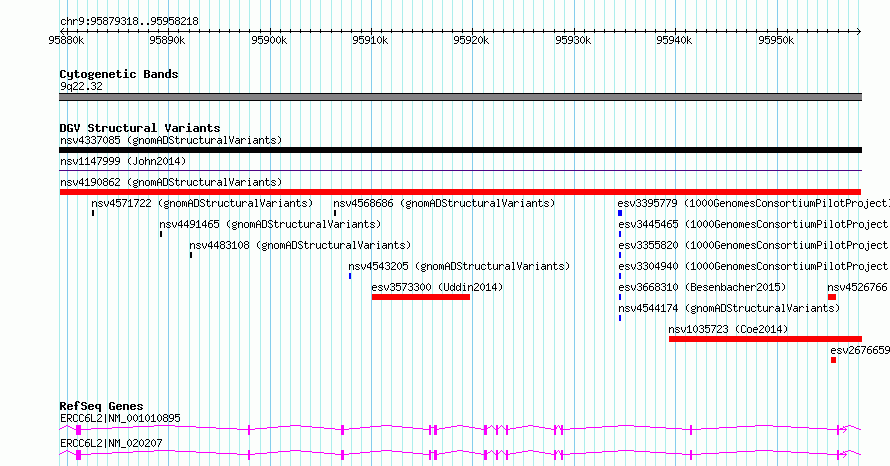Select the Cytogenetic Bands track title
Image resolution: width=890 pixels, height=466 pixels.
click(119, 74)
